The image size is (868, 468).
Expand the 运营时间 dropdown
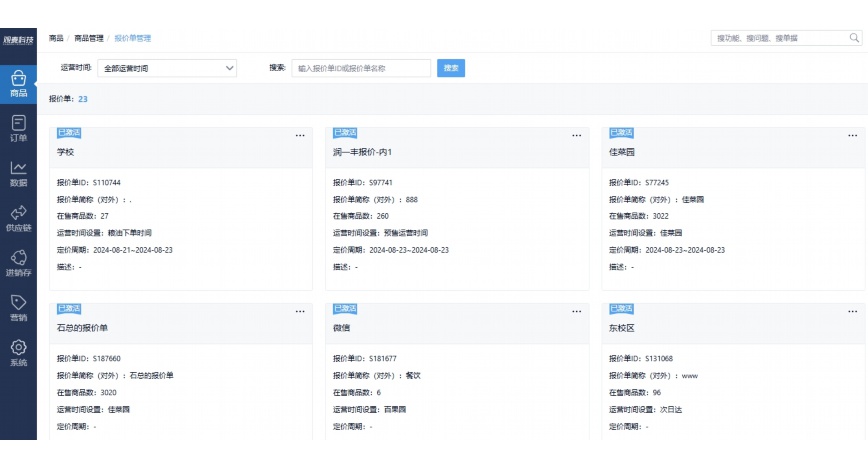coord(167,68)
